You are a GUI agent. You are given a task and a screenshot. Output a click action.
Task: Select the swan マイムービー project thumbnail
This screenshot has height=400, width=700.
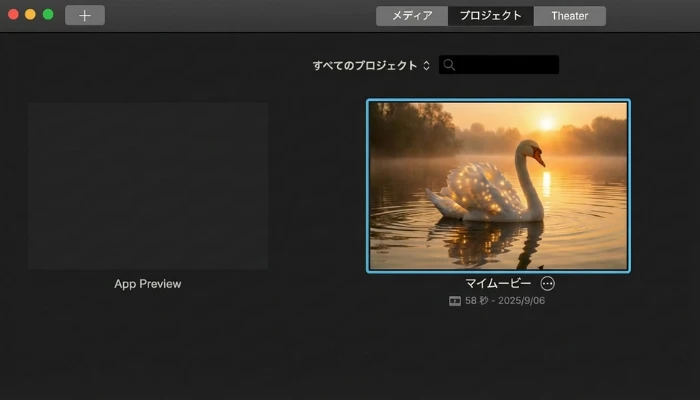(498, 185)
